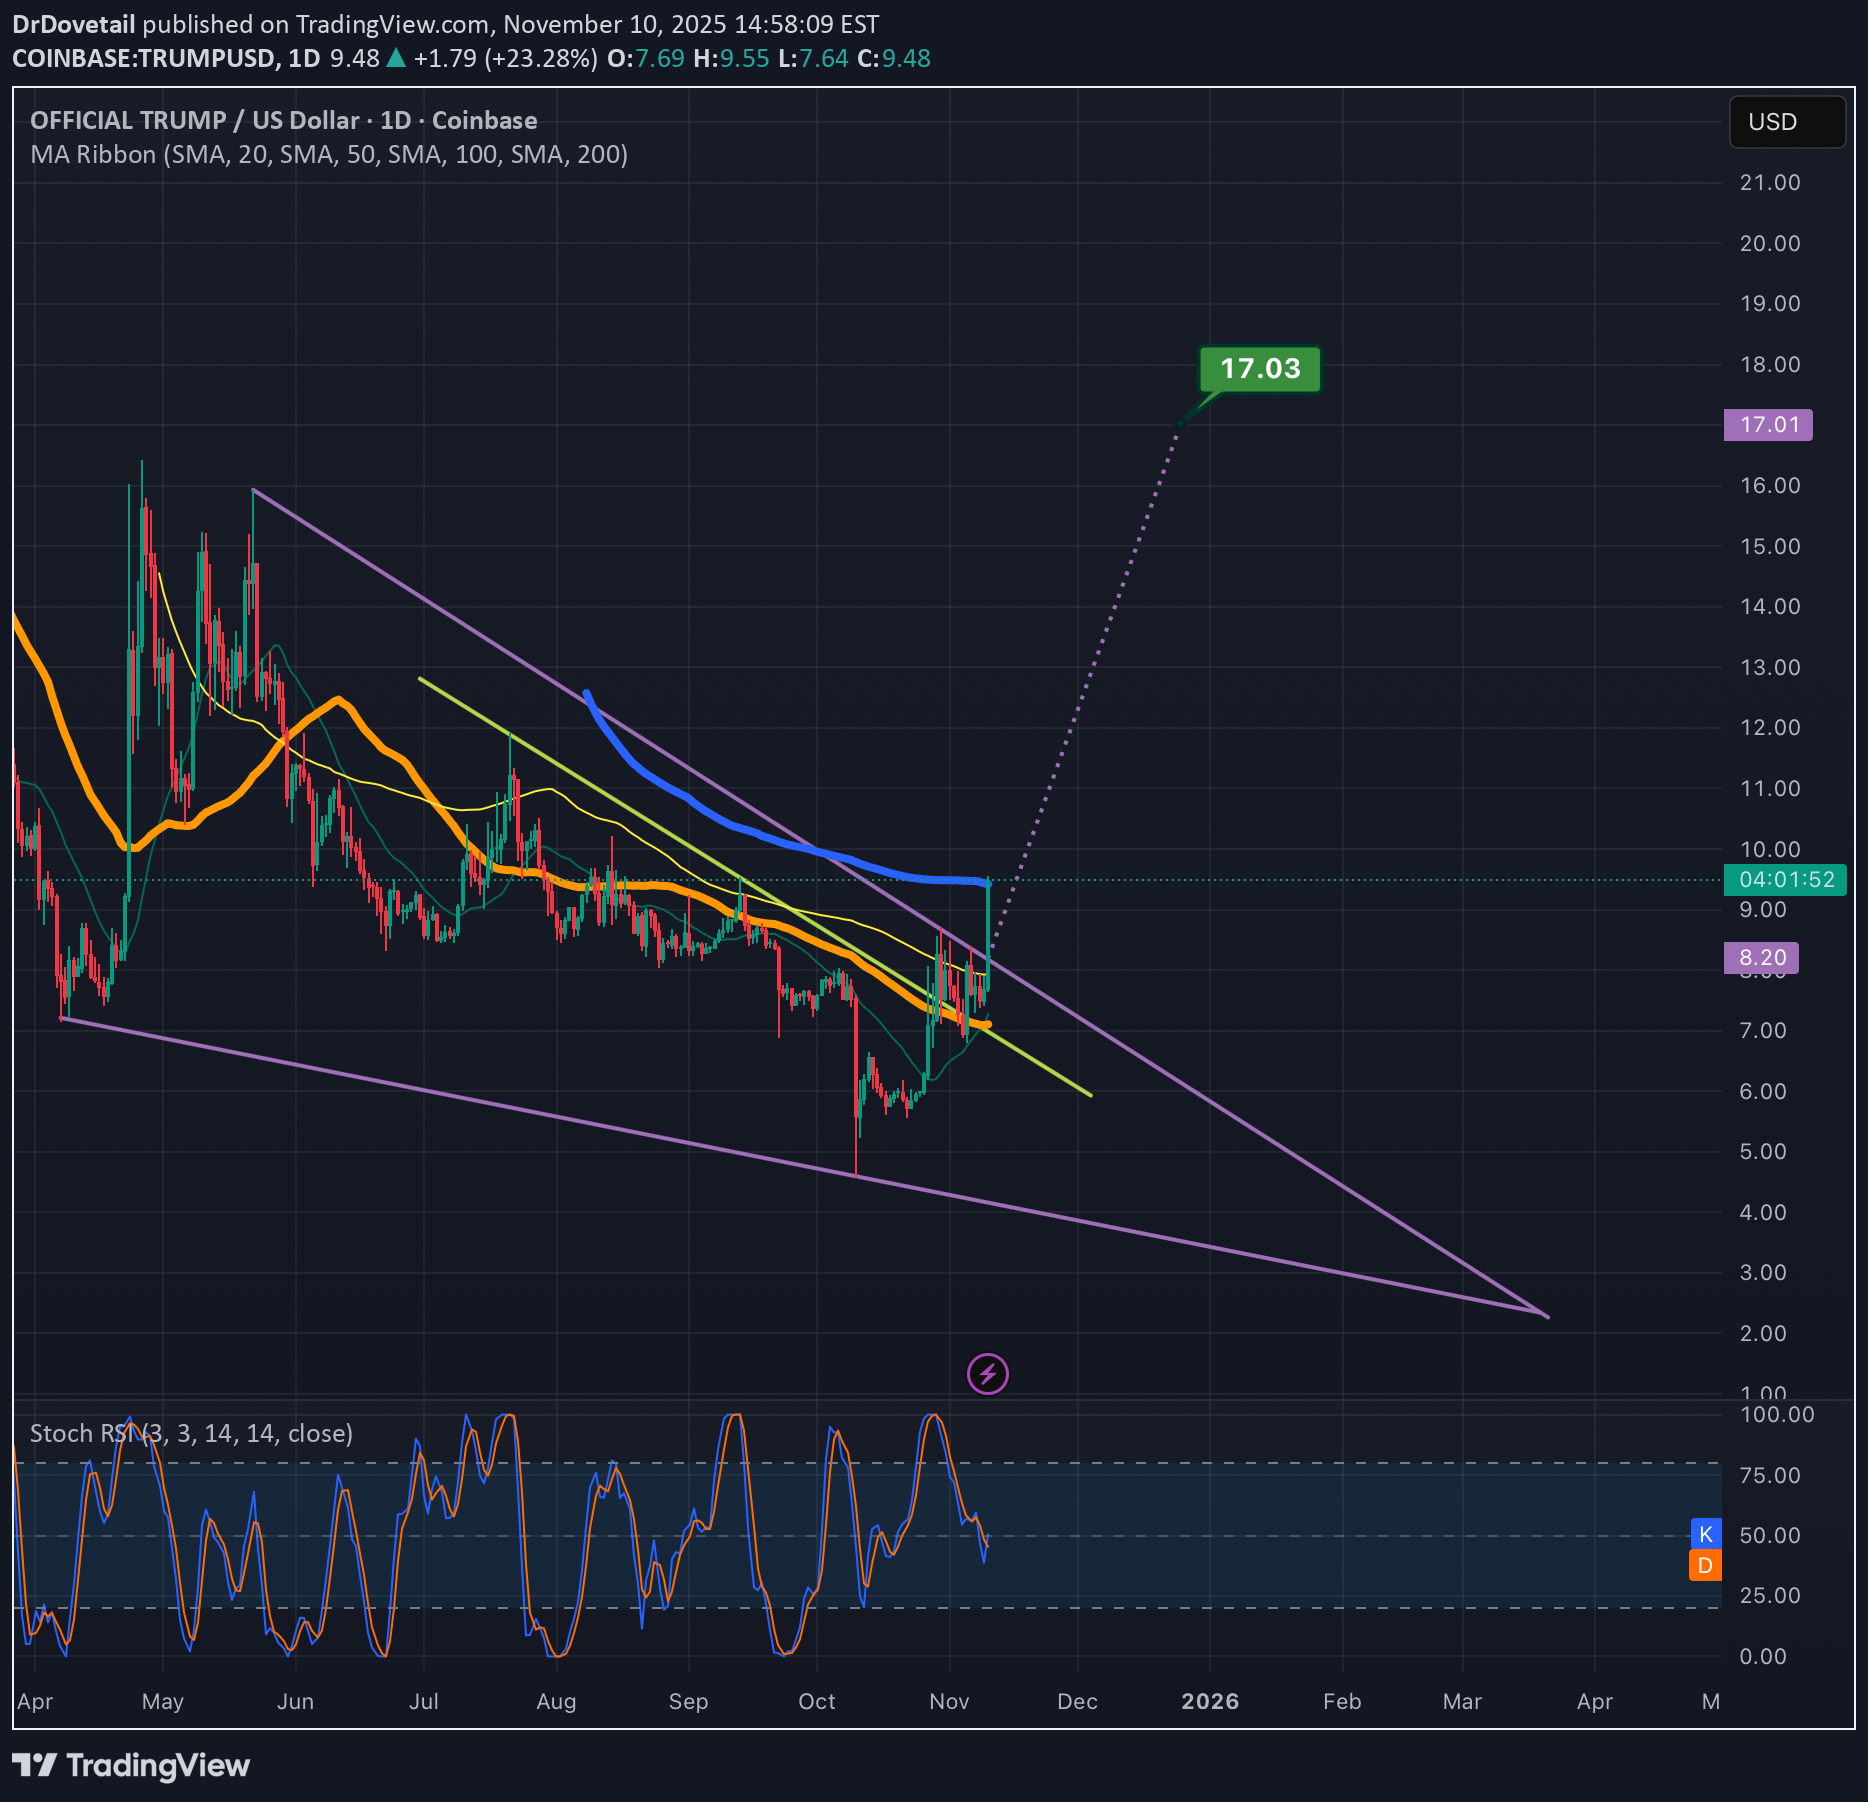
Task: Click the green 04:01:52 countdown price tag
Action: tap(1785, 880)
